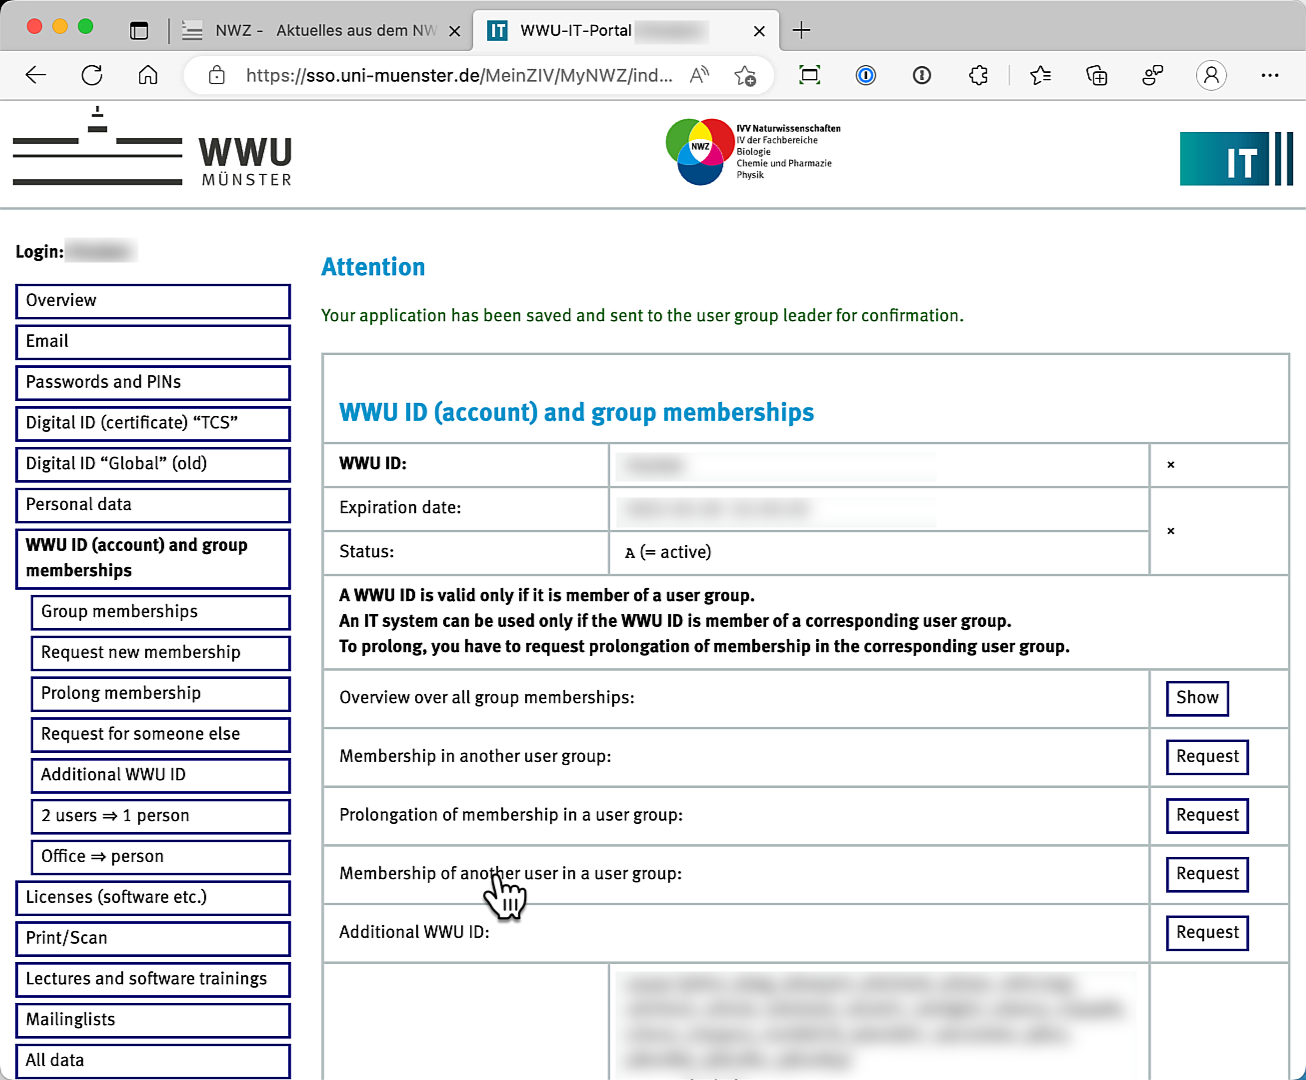
Task: Click Show for all group memberships
Action: tap(1196, 698)
